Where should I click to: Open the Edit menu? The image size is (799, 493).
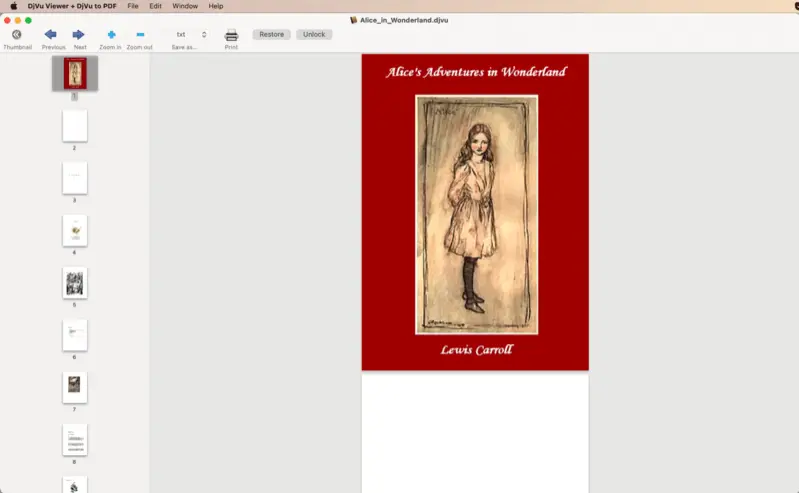click(155, 6)
